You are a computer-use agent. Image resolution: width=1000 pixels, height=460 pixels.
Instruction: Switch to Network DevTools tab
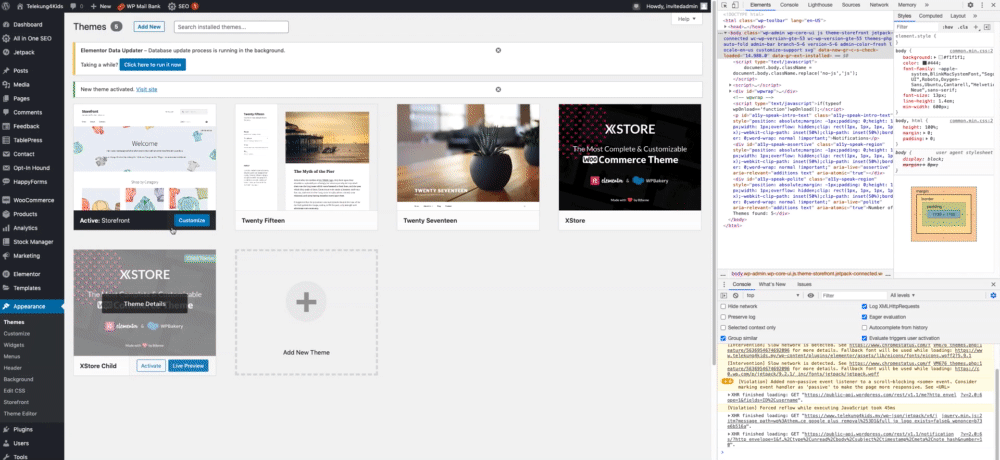tap(879, 5)
